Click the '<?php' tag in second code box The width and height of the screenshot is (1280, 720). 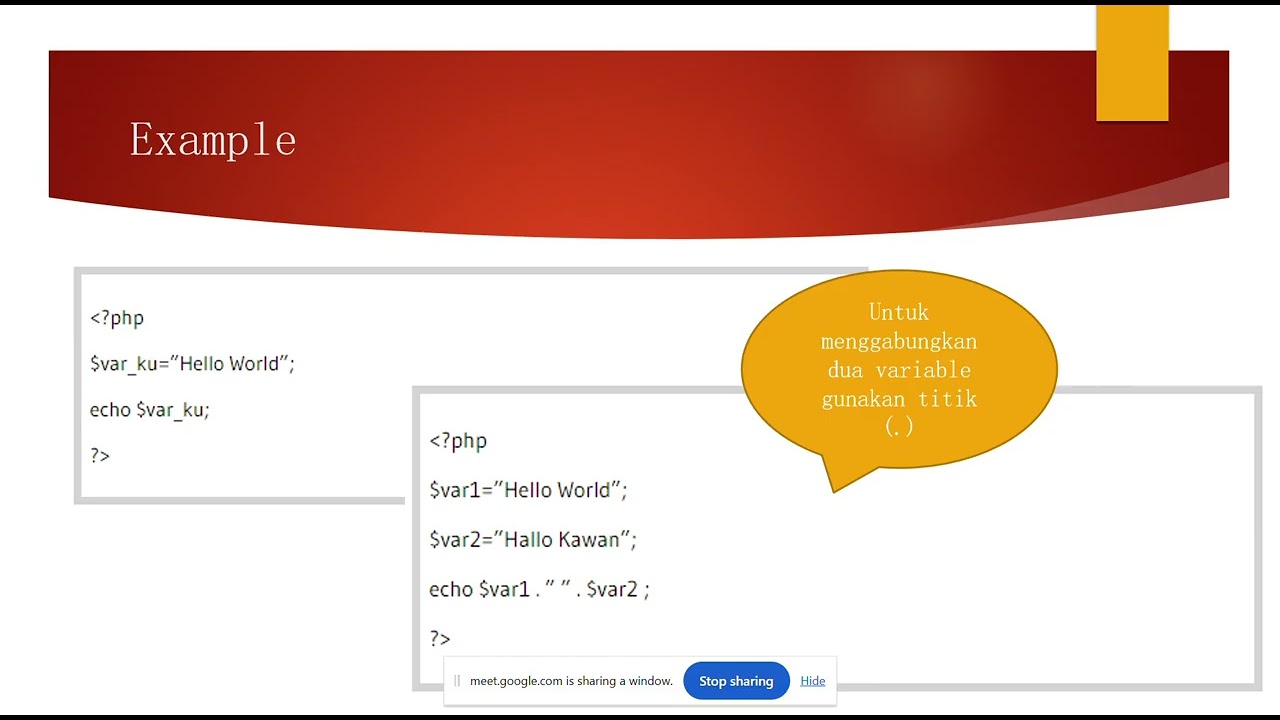tap(458, 441)
